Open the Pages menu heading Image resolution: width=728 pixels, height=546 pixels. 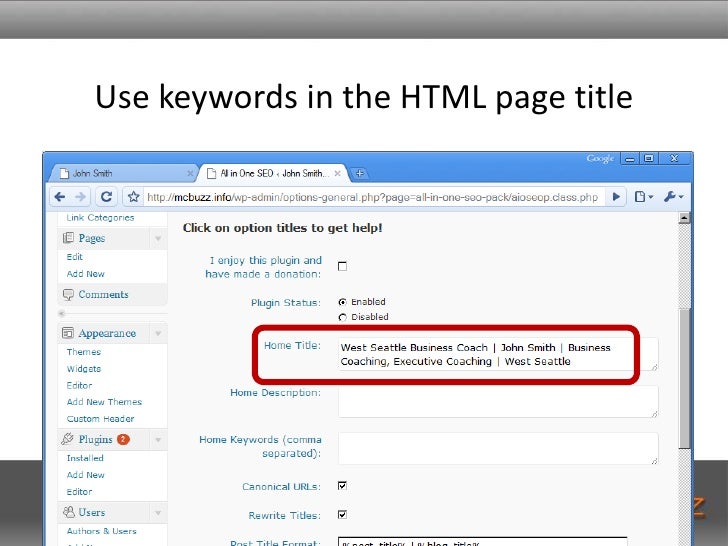91,238
